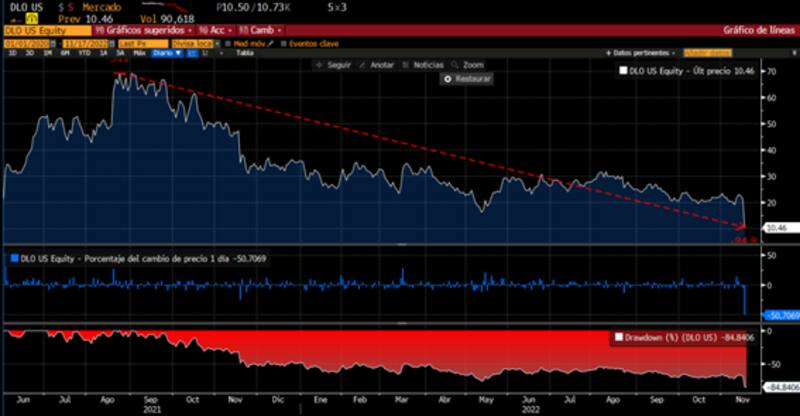800x416 pixels.
Task: Click the yellow alert bell icon
Action: click(31, 18)
